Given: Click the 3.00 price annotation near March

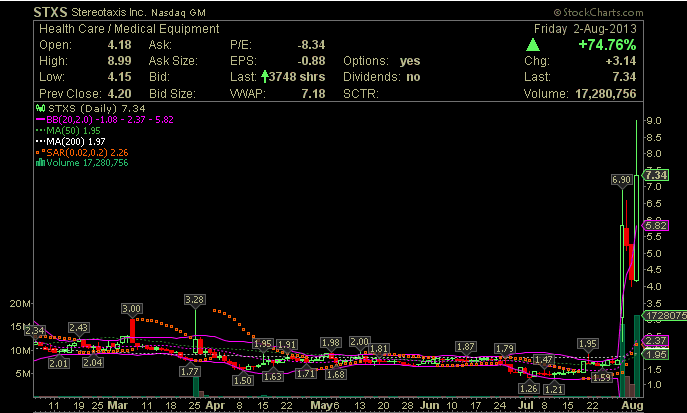Looking at the screenshot, I should [x=131, y=309].
